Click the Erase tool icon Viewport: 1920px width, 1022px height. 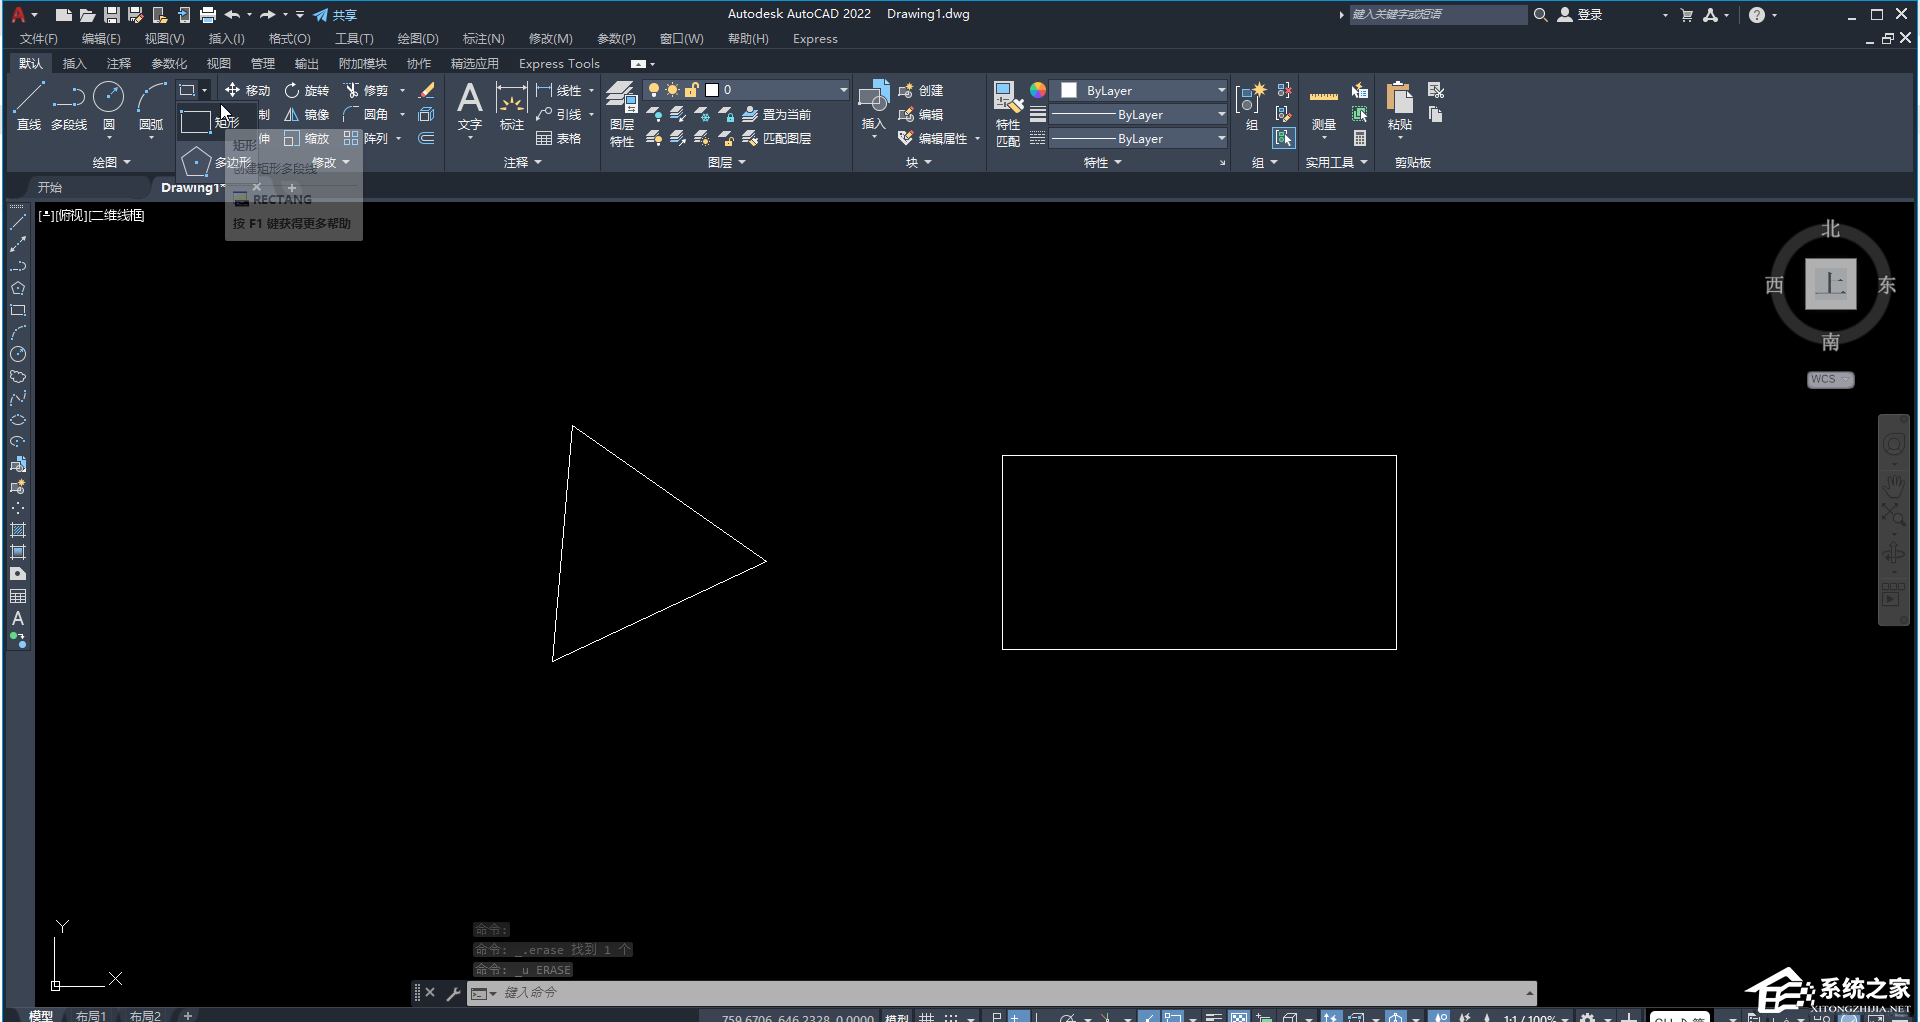[x=427, y=90]
